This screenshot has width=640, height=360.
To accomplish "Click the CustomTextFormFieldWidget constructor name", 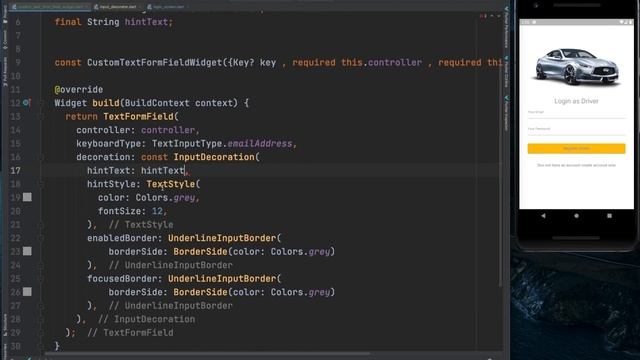I will click(x=155, y=63).
